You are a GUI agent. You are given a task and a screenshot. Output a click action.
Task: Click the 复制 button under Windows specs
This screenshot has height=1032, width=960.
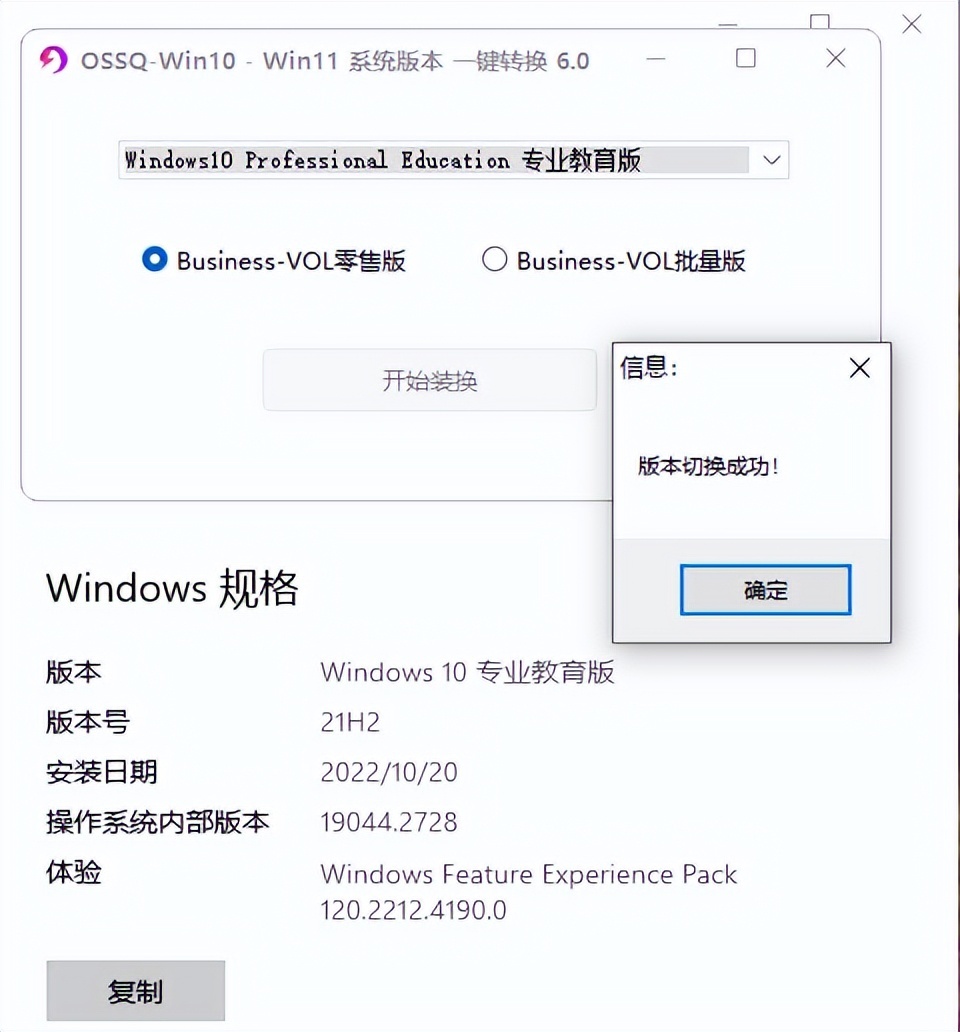(136, 991)
